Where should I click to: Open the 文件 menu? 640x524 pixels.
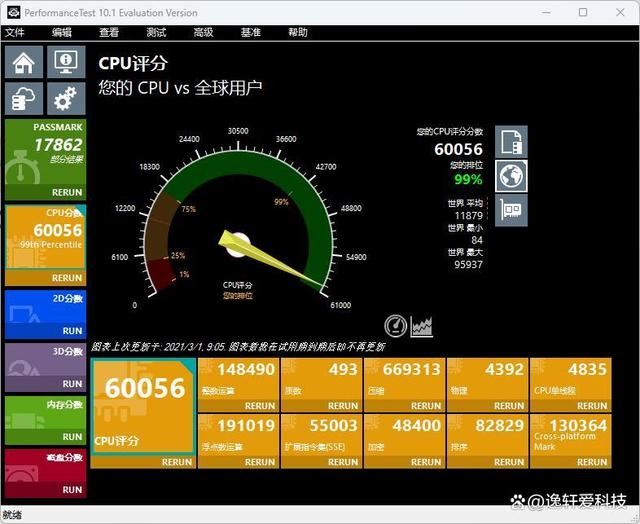16,32
